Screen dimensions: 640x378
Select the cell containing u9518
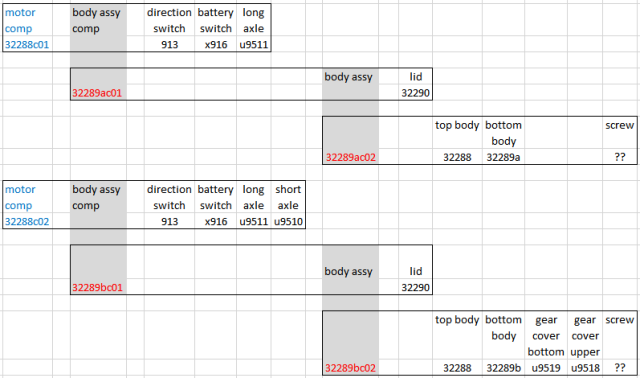585,368
